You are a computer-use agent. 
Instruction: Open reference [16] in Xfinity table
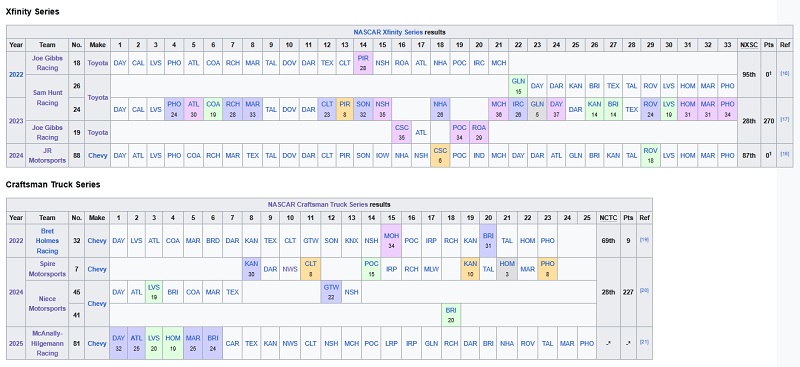click(x=785, y=74)
